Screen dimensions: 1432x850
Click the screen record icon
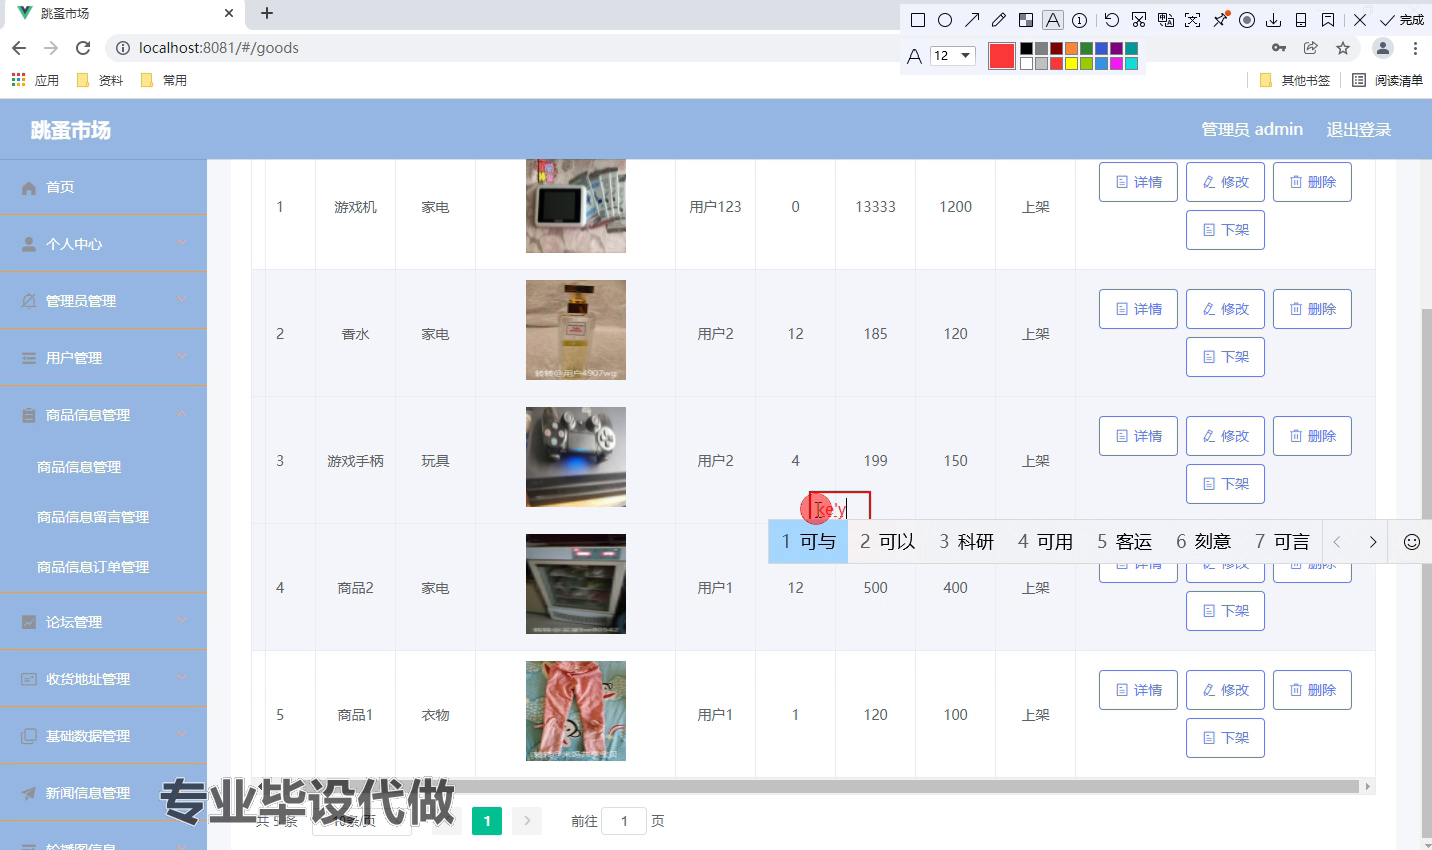(1247, 20)
